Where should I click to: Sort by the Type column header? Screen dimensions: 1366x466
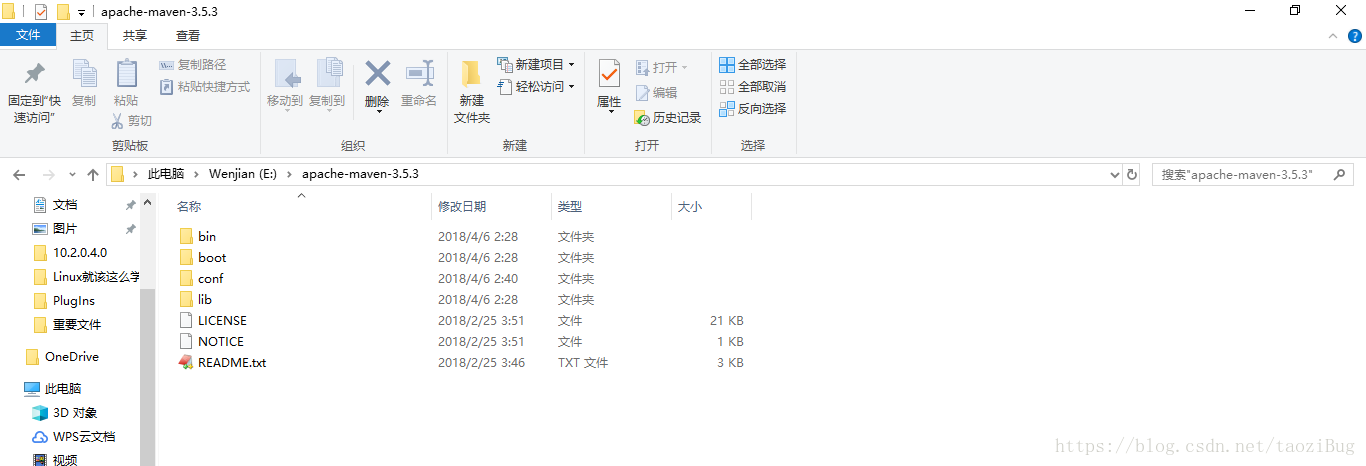pyautogui.click(x=611, y=206)
